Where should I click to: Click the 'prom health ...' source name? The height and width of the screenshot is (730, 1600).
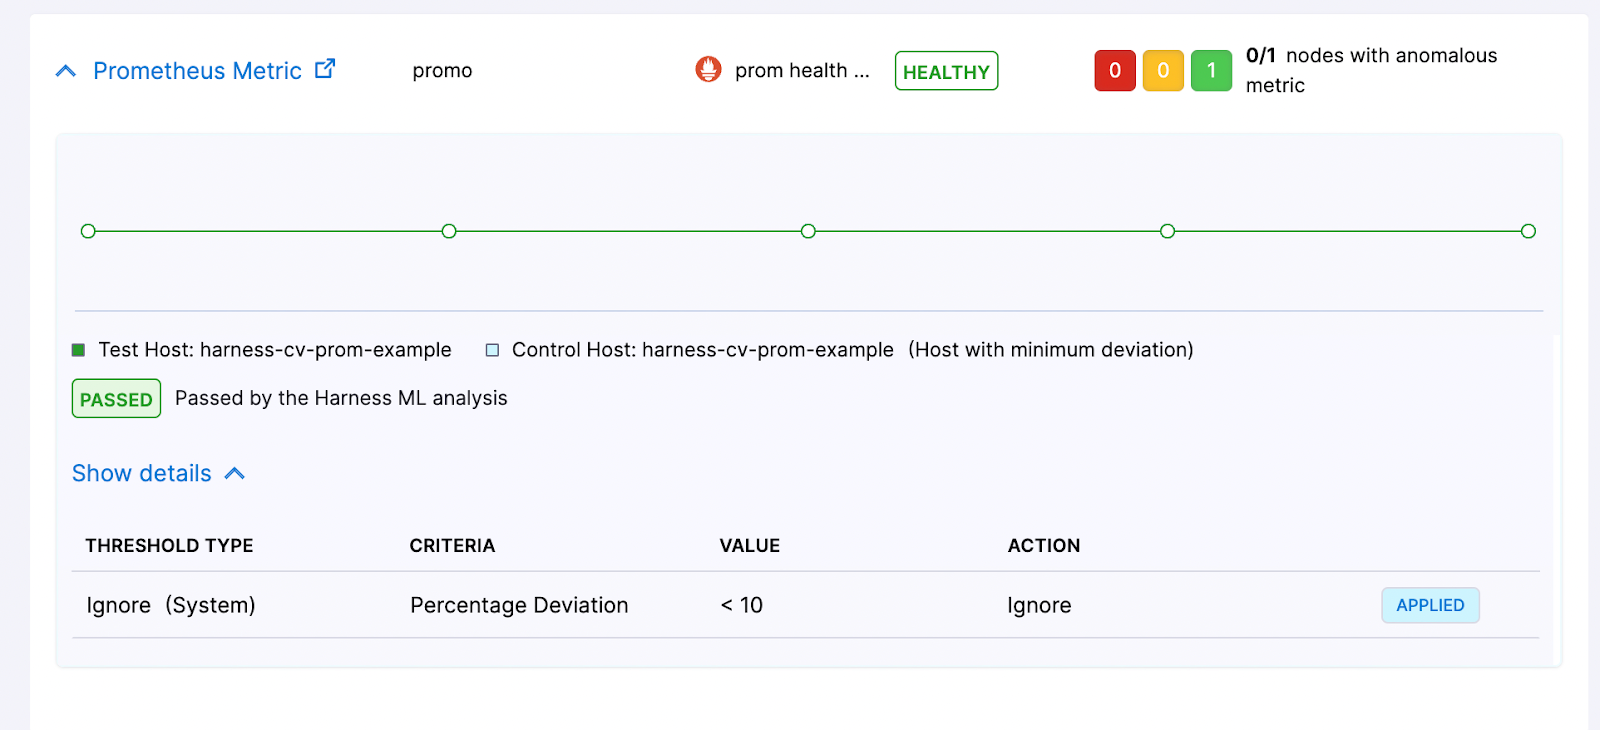click(x=802, y=71)
